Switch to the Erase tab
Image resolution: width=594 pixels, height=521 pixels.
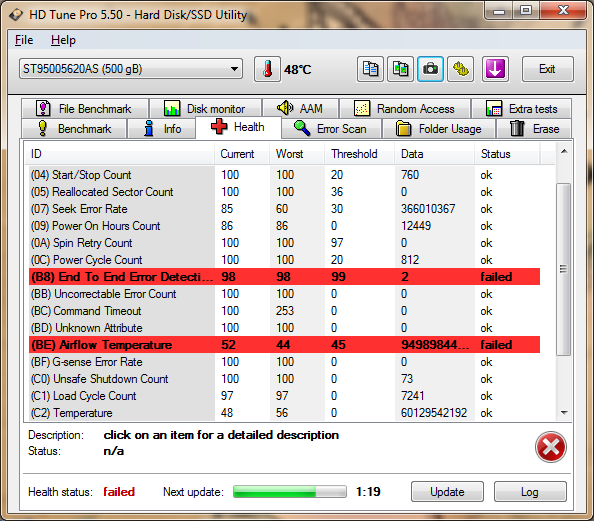(x=534, y=128)
